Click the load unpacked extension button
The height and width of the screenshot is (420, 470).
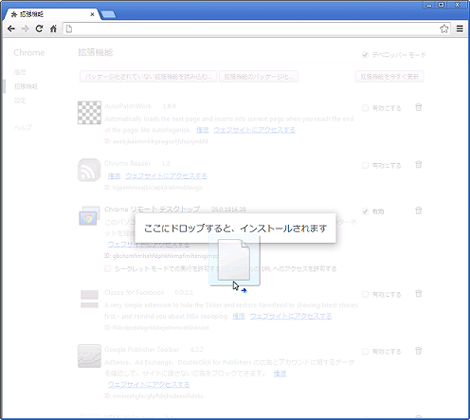(x=148, y=77)
